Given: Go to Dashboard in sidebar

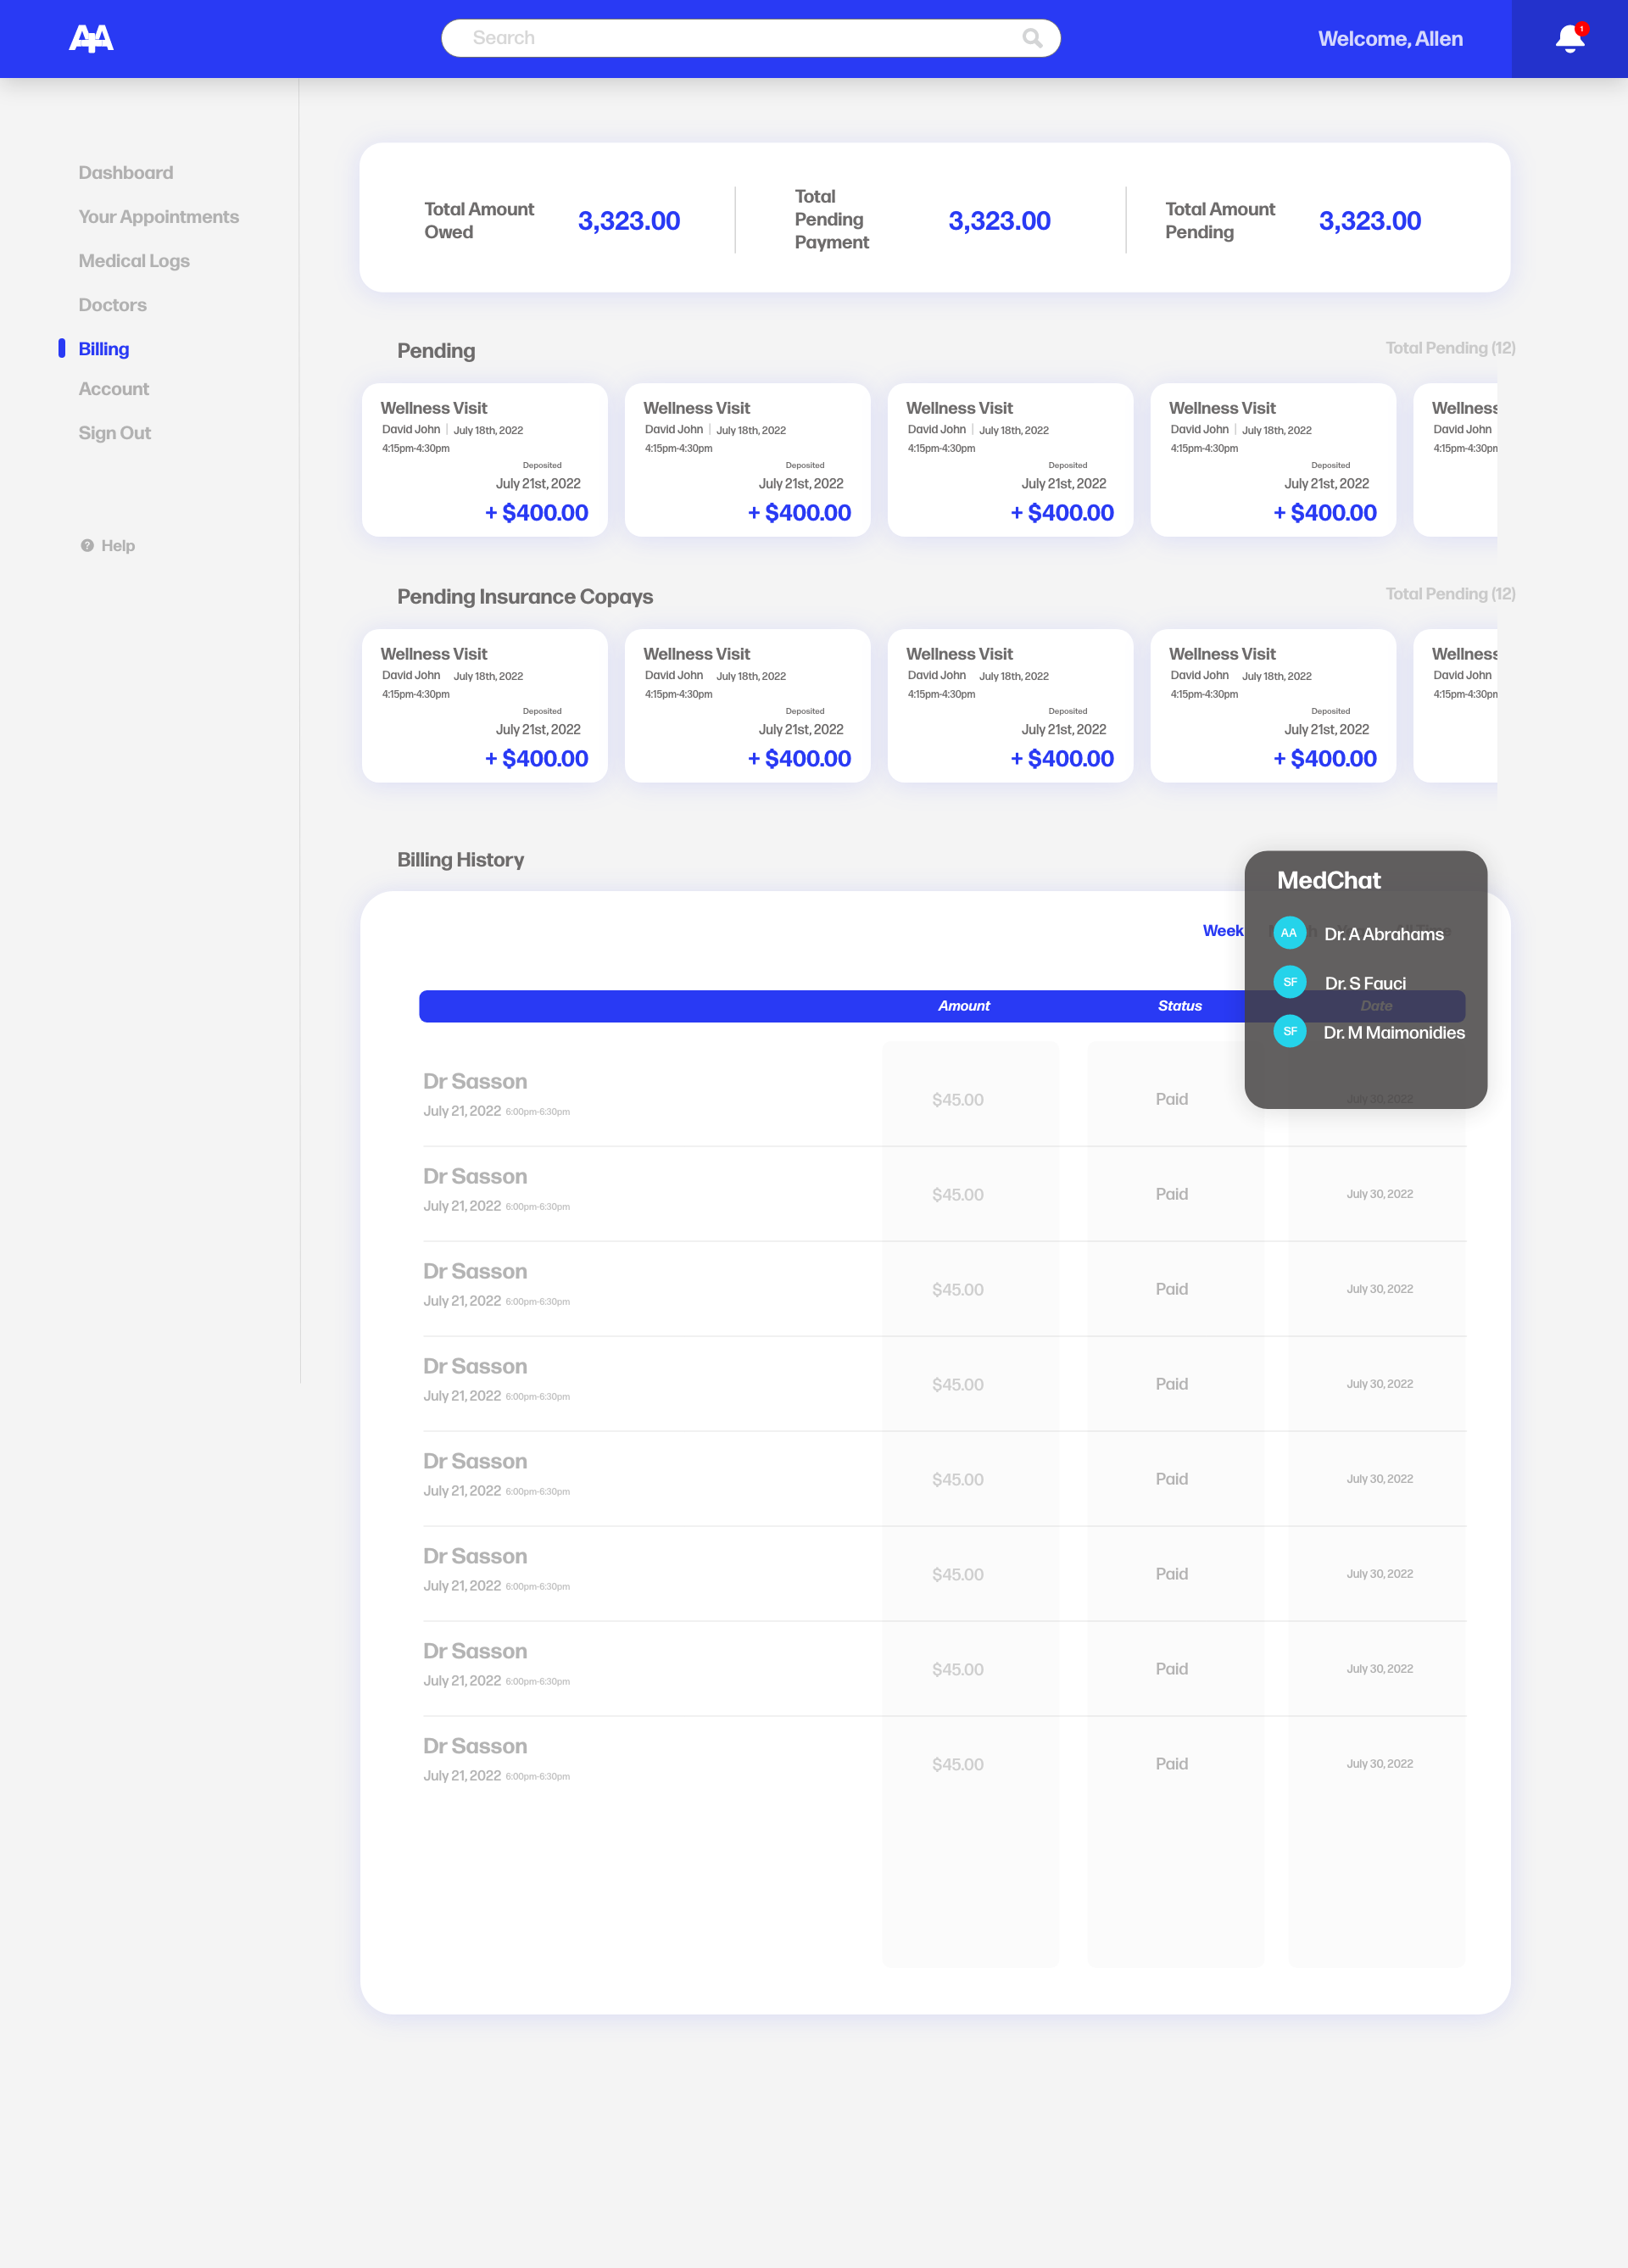Looking at the screenshot, I should click(x=126, y=173).
